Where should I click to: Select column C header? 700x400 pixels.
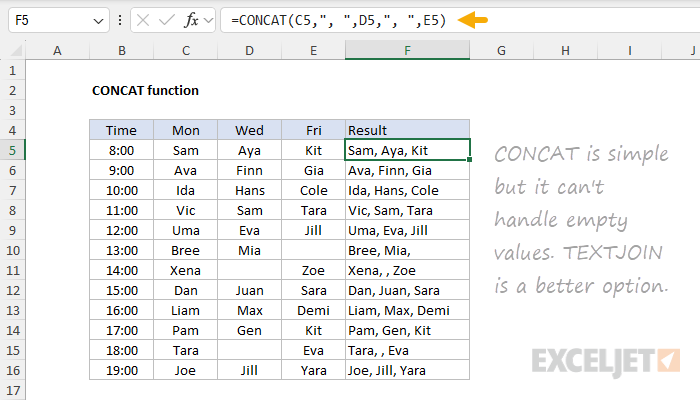186,50
